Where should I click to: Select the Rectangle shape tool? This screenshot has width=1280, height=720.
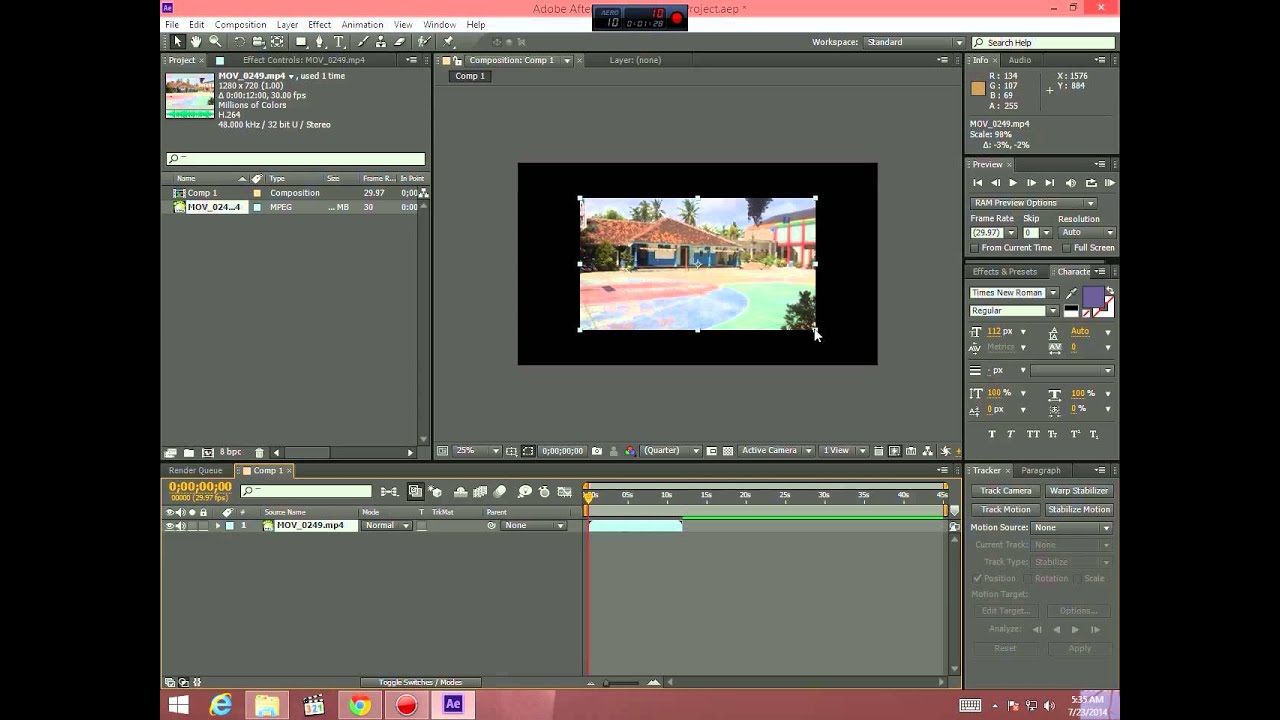tap(300, 42)
